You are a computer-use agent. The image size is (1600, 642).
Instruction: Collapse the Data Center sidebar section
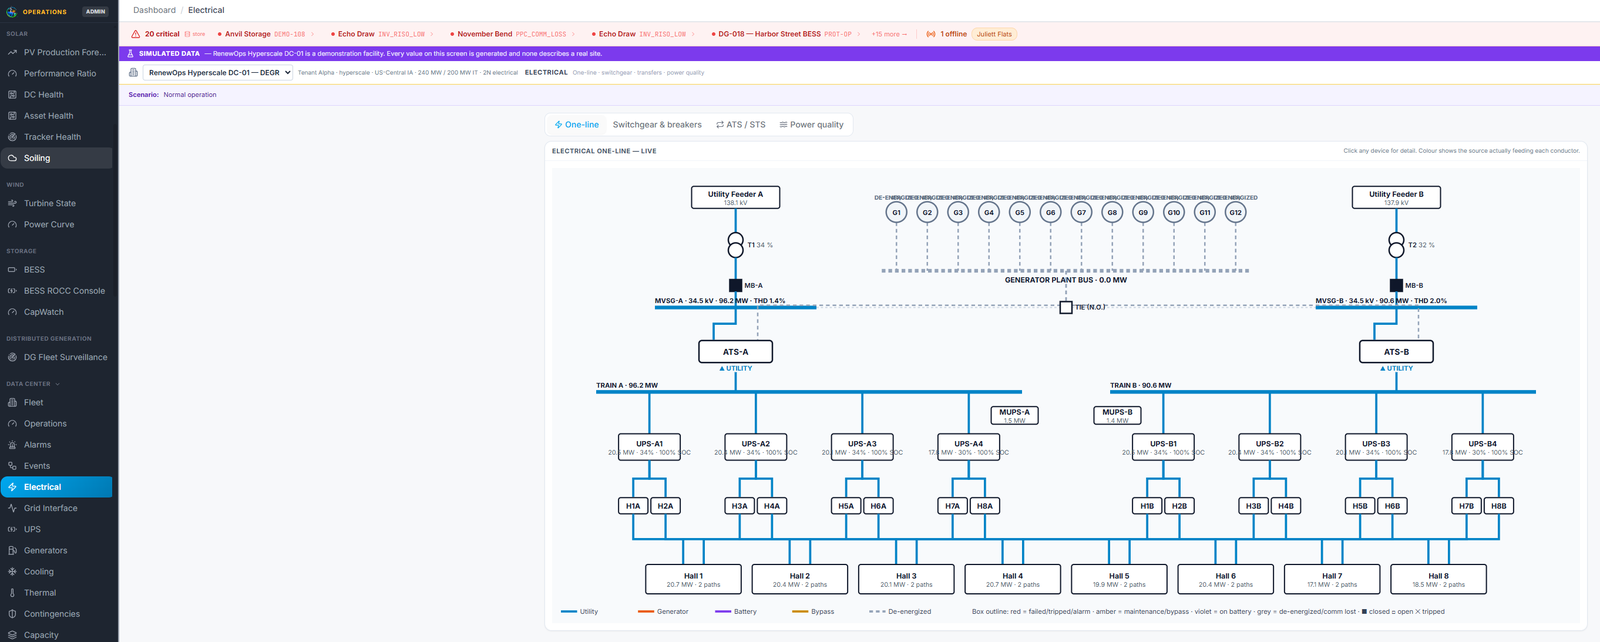(33, 384)
